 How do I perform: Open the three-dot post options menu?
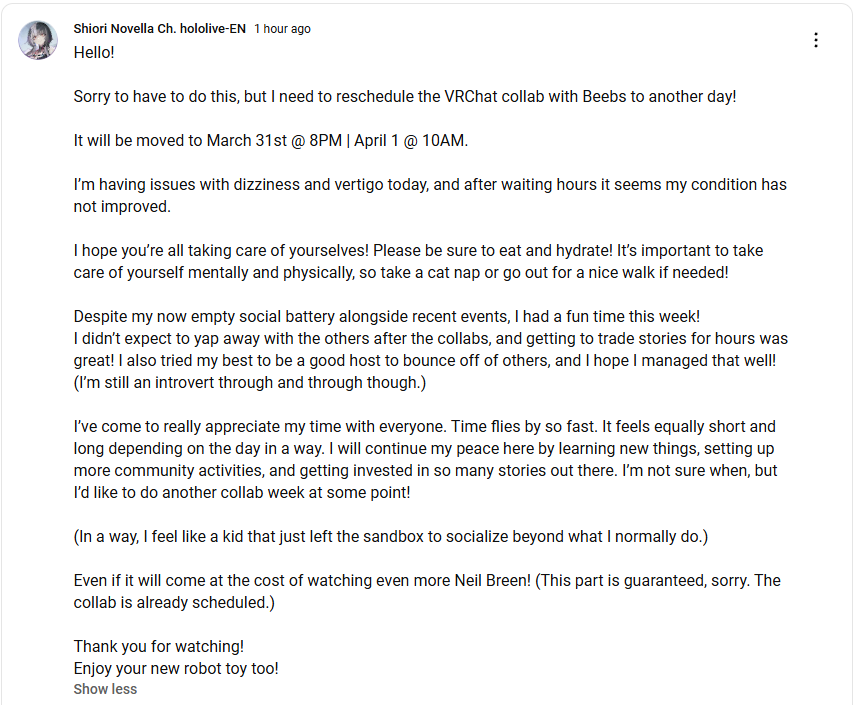tap(815, 40)
